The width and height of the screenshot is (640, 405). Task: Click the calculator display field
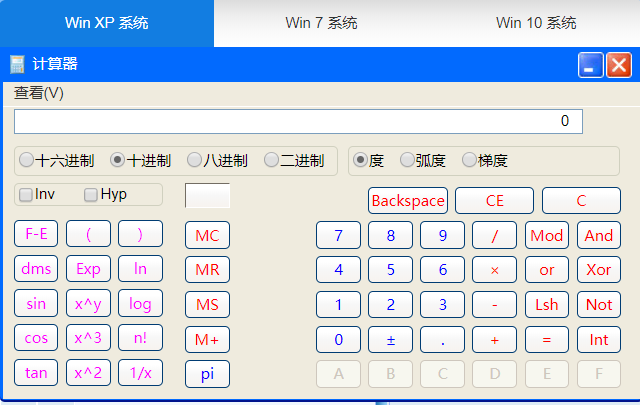tap(298, 121)
